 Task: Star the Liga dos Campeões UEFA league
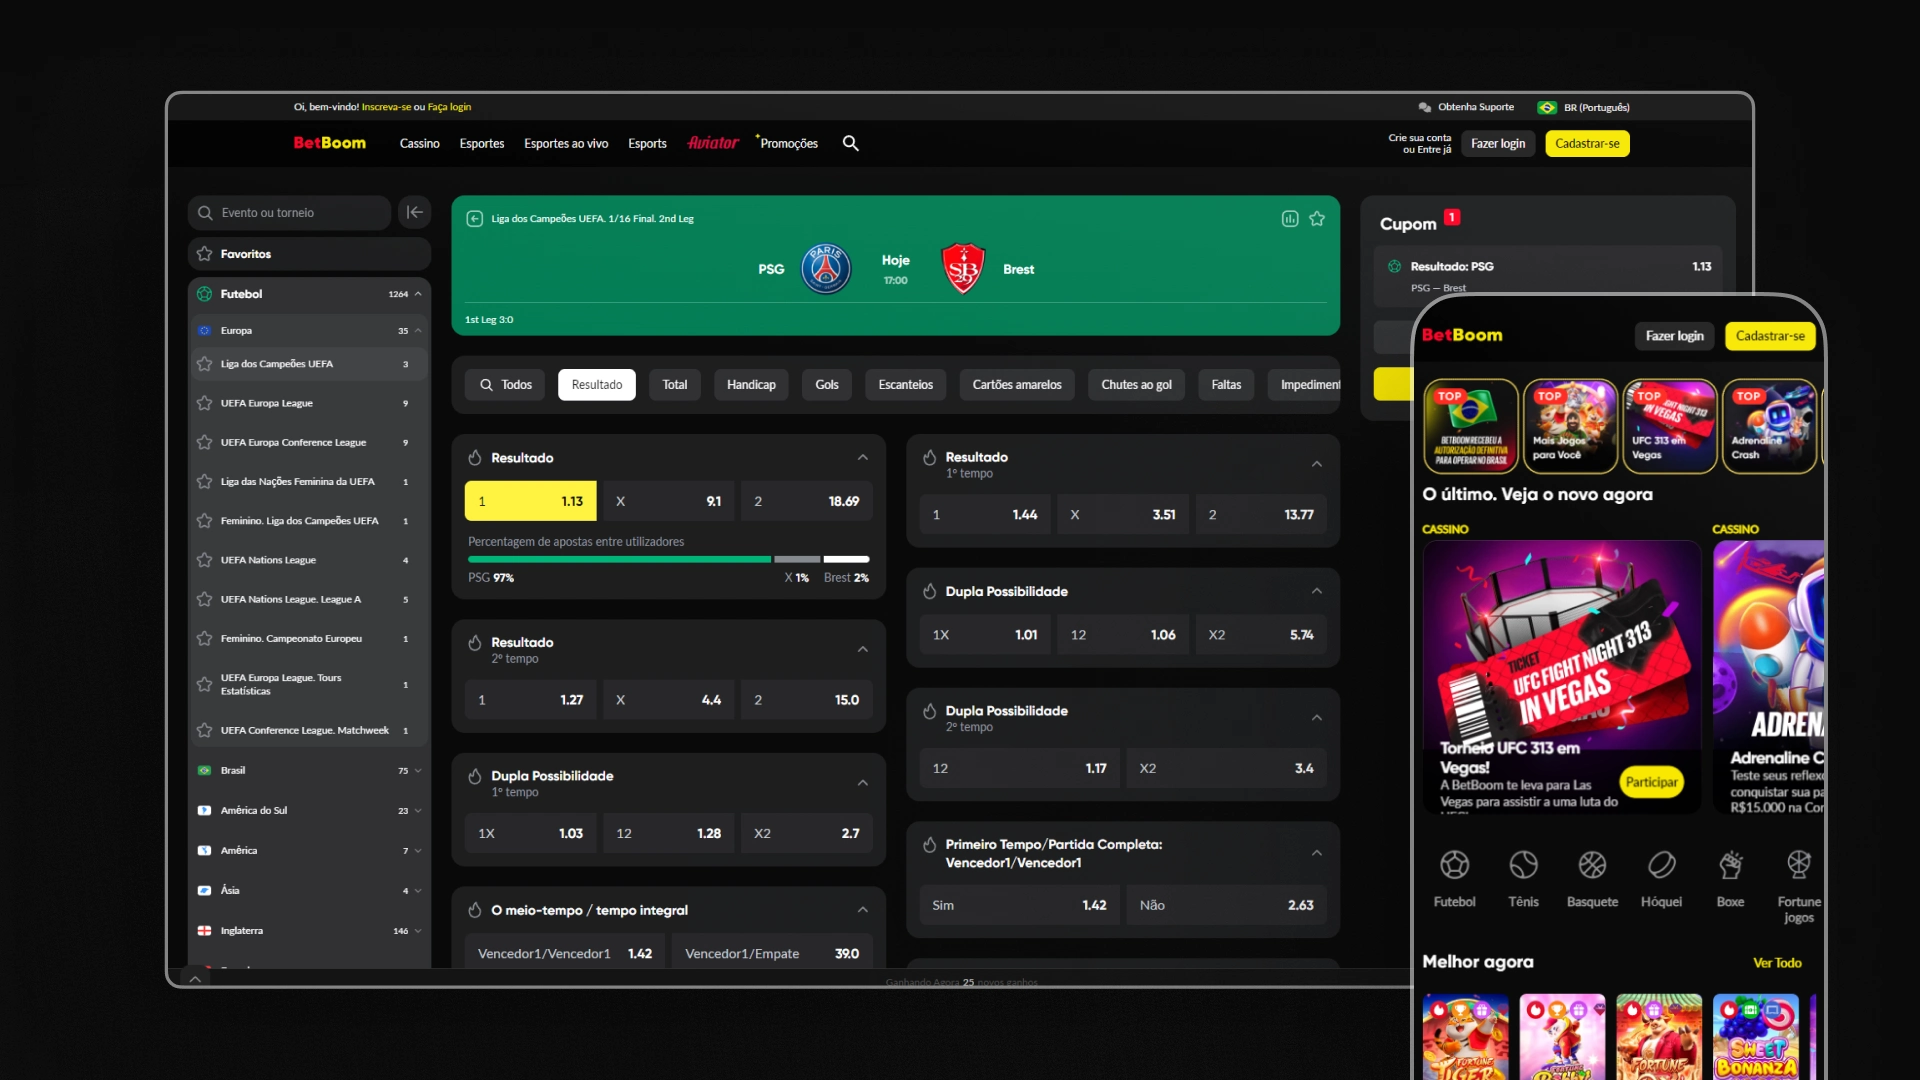(204, 364)
